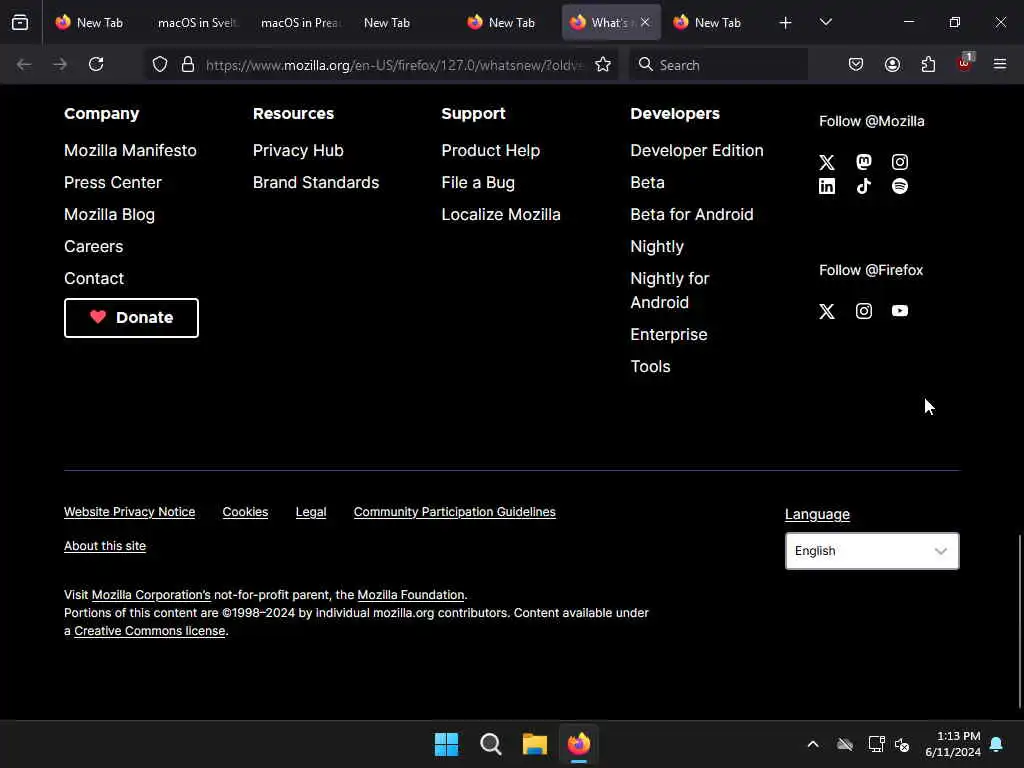Open the Firefox account menu
The width and height of the screenshot is (1024, 768).
point(892,64)
